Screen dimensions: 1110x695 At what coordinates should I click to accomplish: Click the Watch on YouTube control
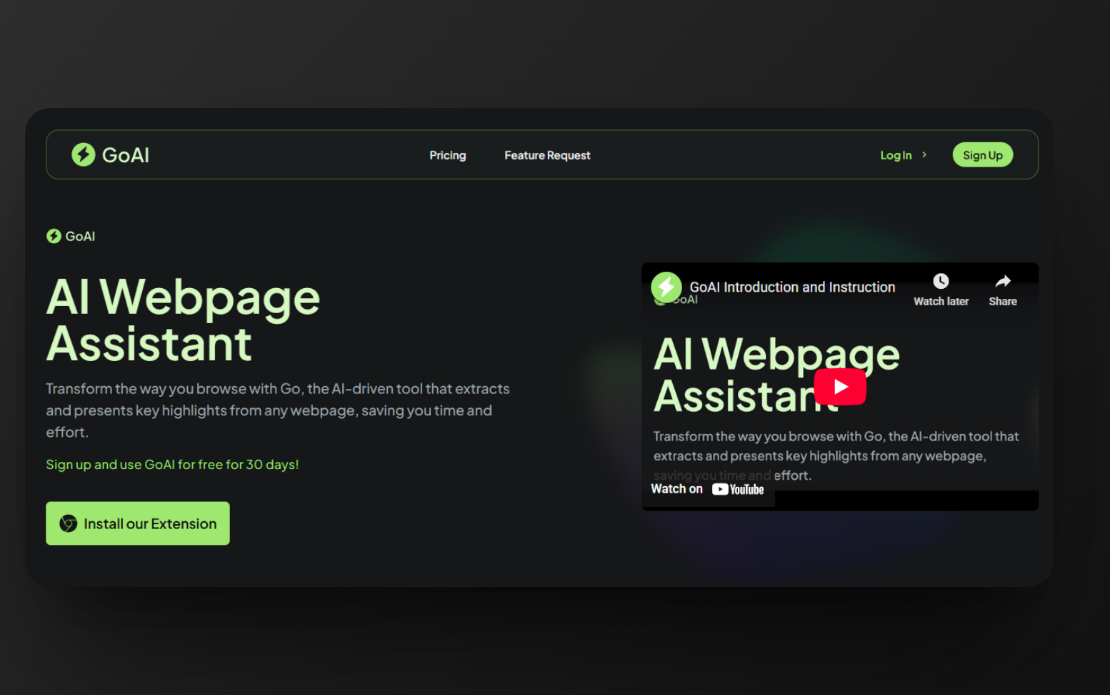(x=709, y=489)
